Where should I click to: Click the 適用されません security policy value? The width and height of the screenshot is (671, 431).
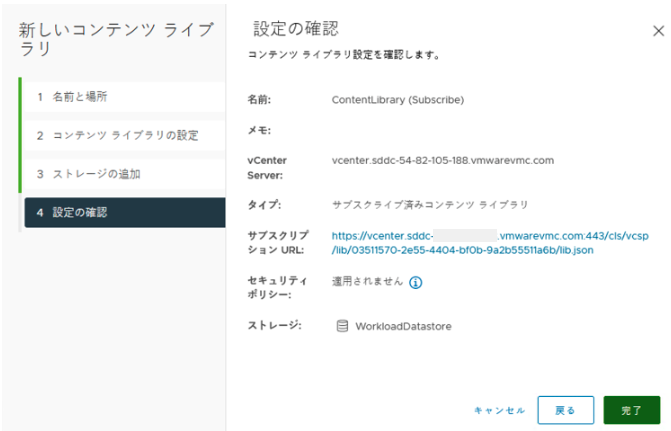367,281
